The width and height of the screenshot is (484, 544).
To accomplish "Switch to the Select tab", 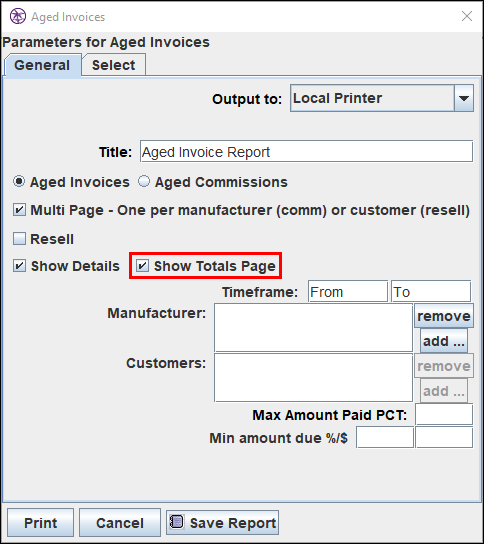I will coord(113,65).
